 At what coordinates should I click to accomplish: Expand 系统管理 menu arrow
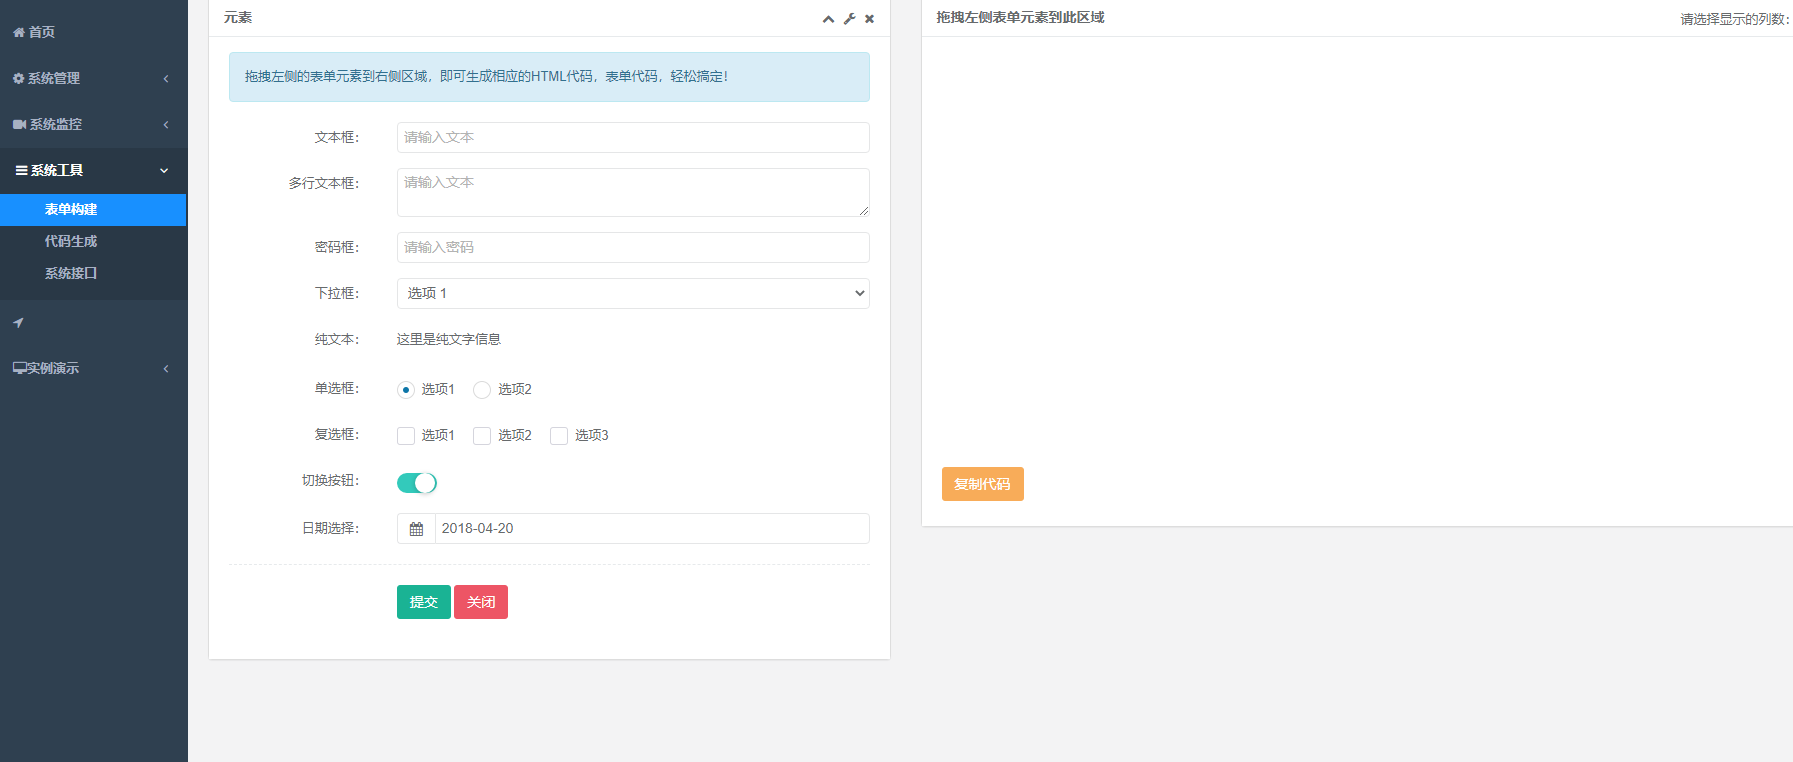point(166,78)
